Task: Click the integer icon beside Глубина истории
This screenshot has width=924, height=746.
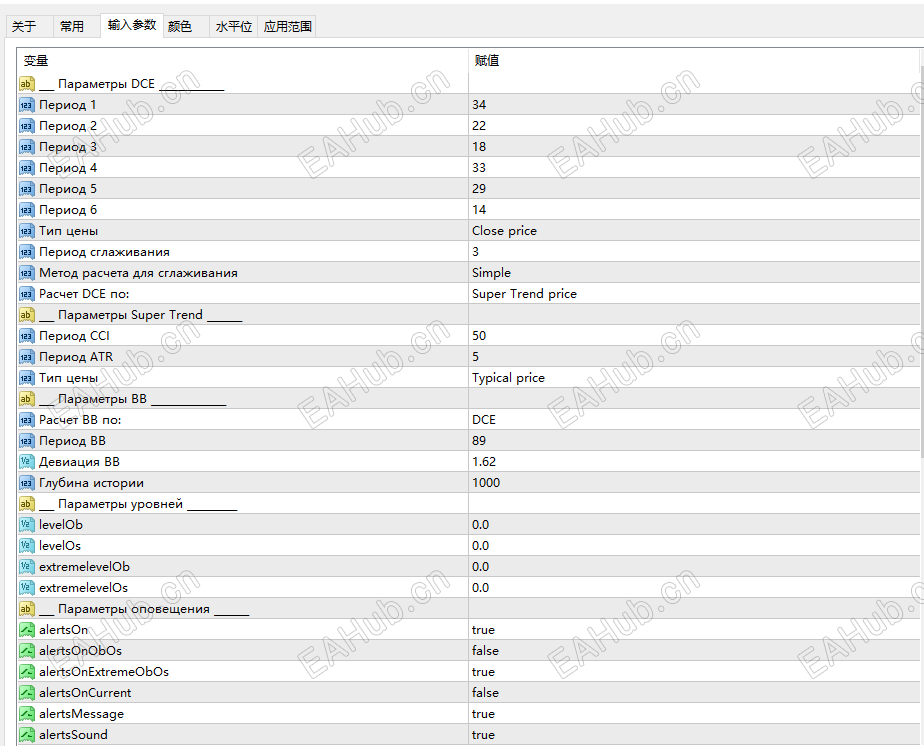Action: point(27,483)
